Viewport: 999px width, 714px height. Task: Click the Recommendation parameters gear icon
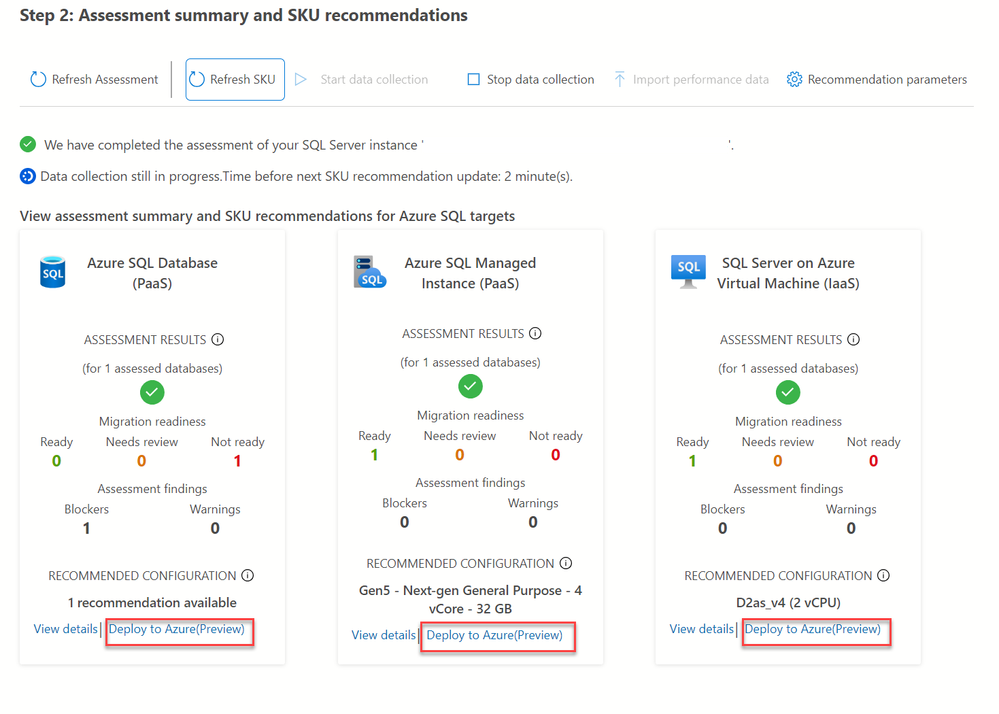tap(794, 79)
